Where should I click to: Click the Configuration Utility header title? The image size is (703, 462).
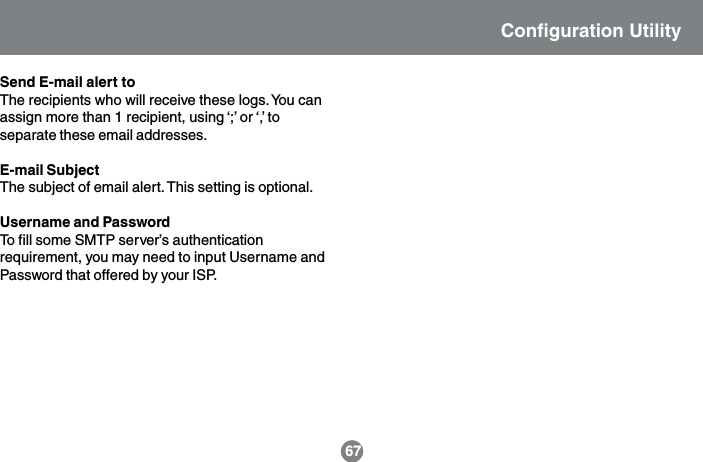click(x=590, y=31)
